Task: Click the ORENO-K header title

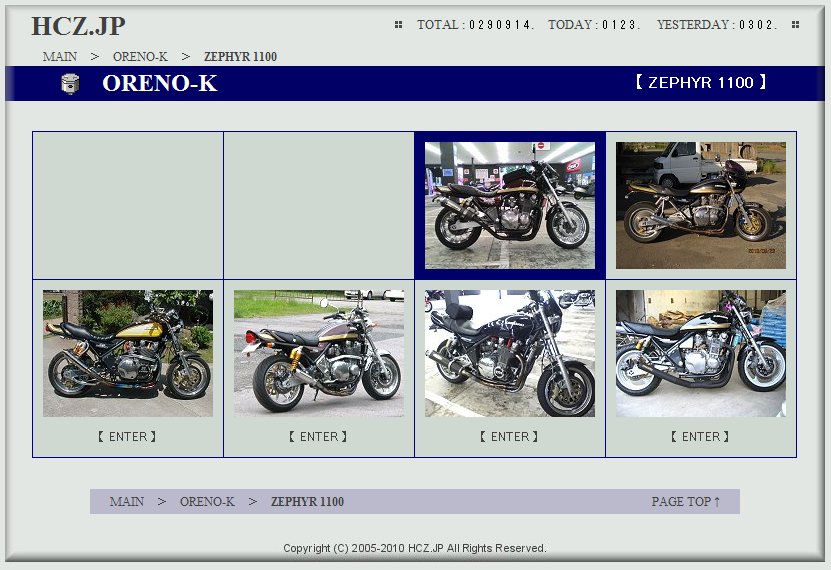Action: (160, 83)
